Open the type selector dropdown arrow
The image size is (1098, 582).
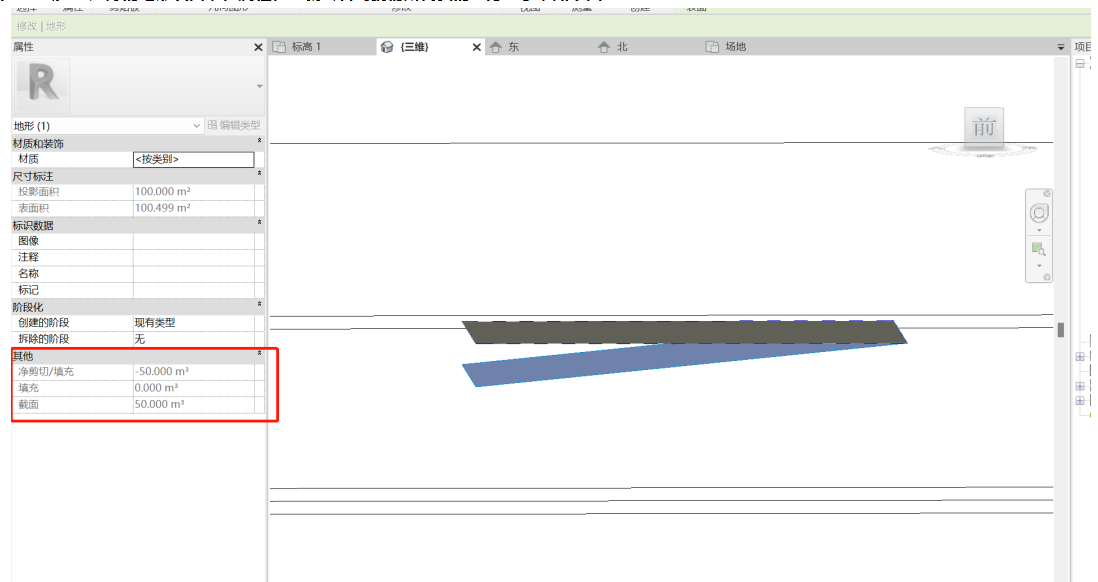260,86
